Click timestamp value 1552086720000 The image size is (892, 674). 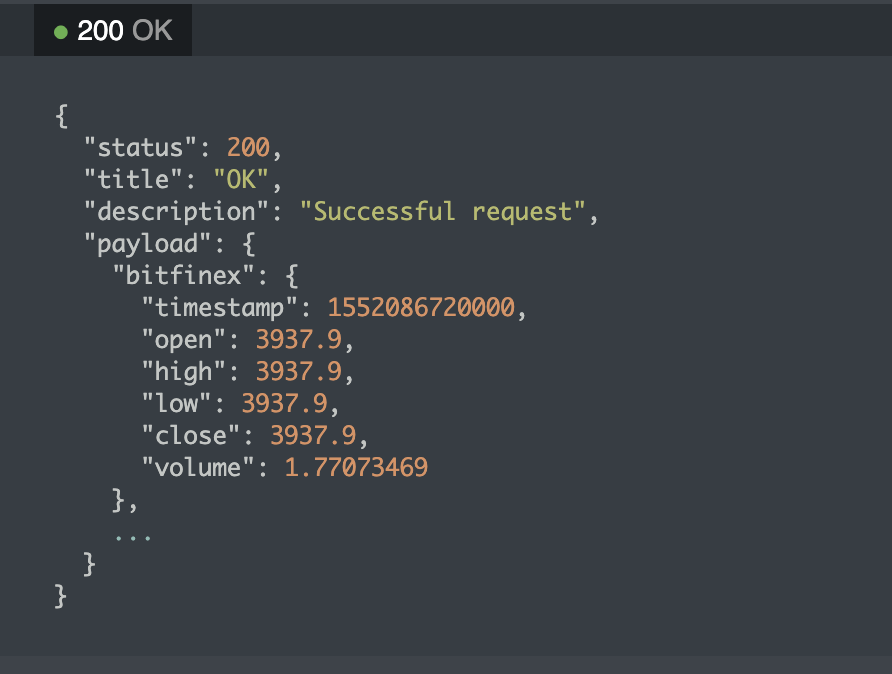420,308
